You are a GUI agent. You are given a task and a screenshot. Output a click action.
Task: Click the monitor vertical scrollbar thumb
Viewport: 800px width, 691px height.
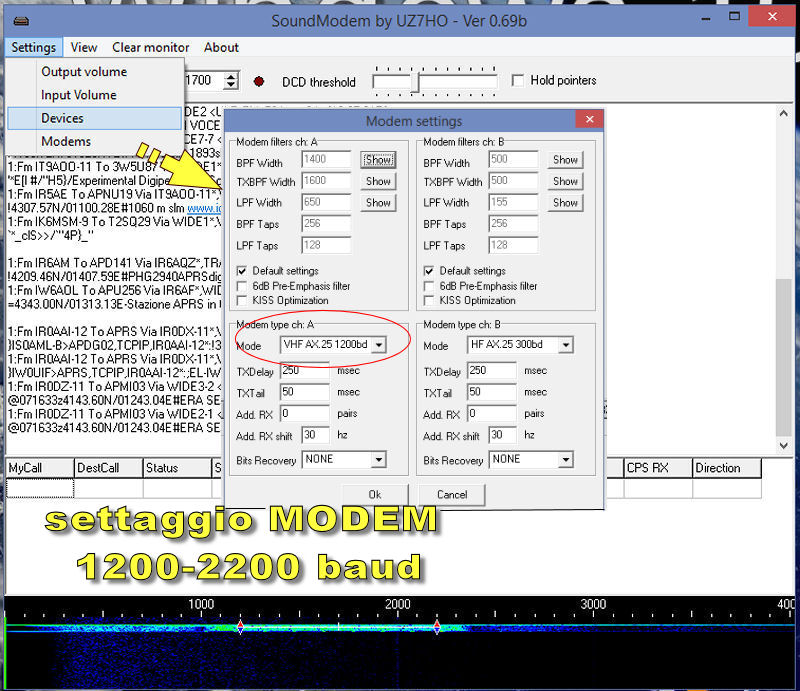pos(784,356)
